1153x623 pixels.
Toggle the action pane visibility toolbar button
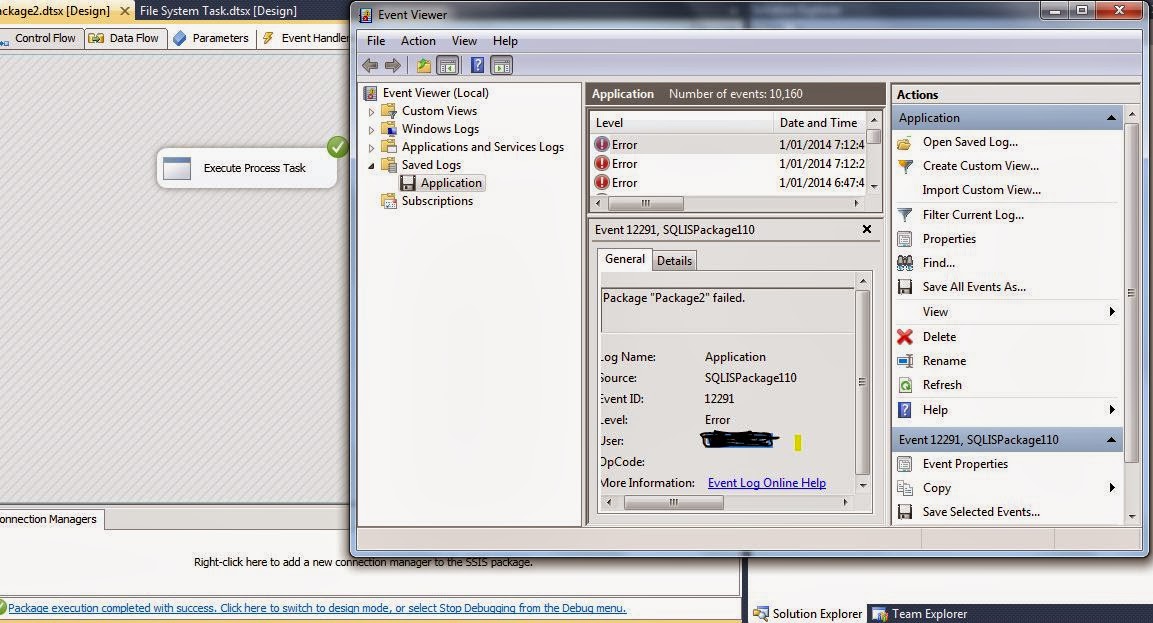coord(501,64)
